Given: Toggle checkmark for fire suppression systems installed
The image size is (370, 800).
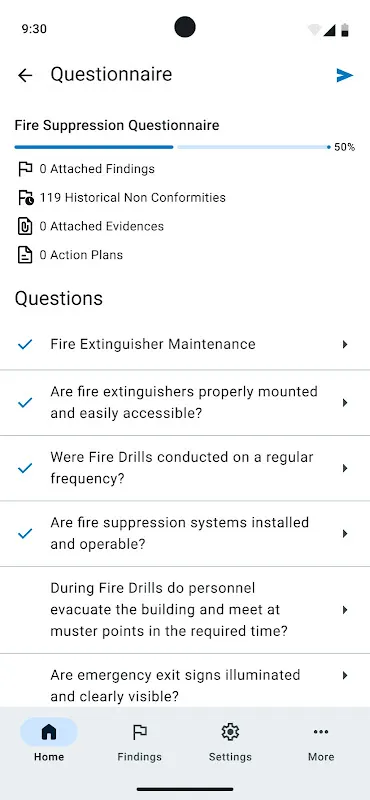Looking at the screenshot, I should [25, 533].
